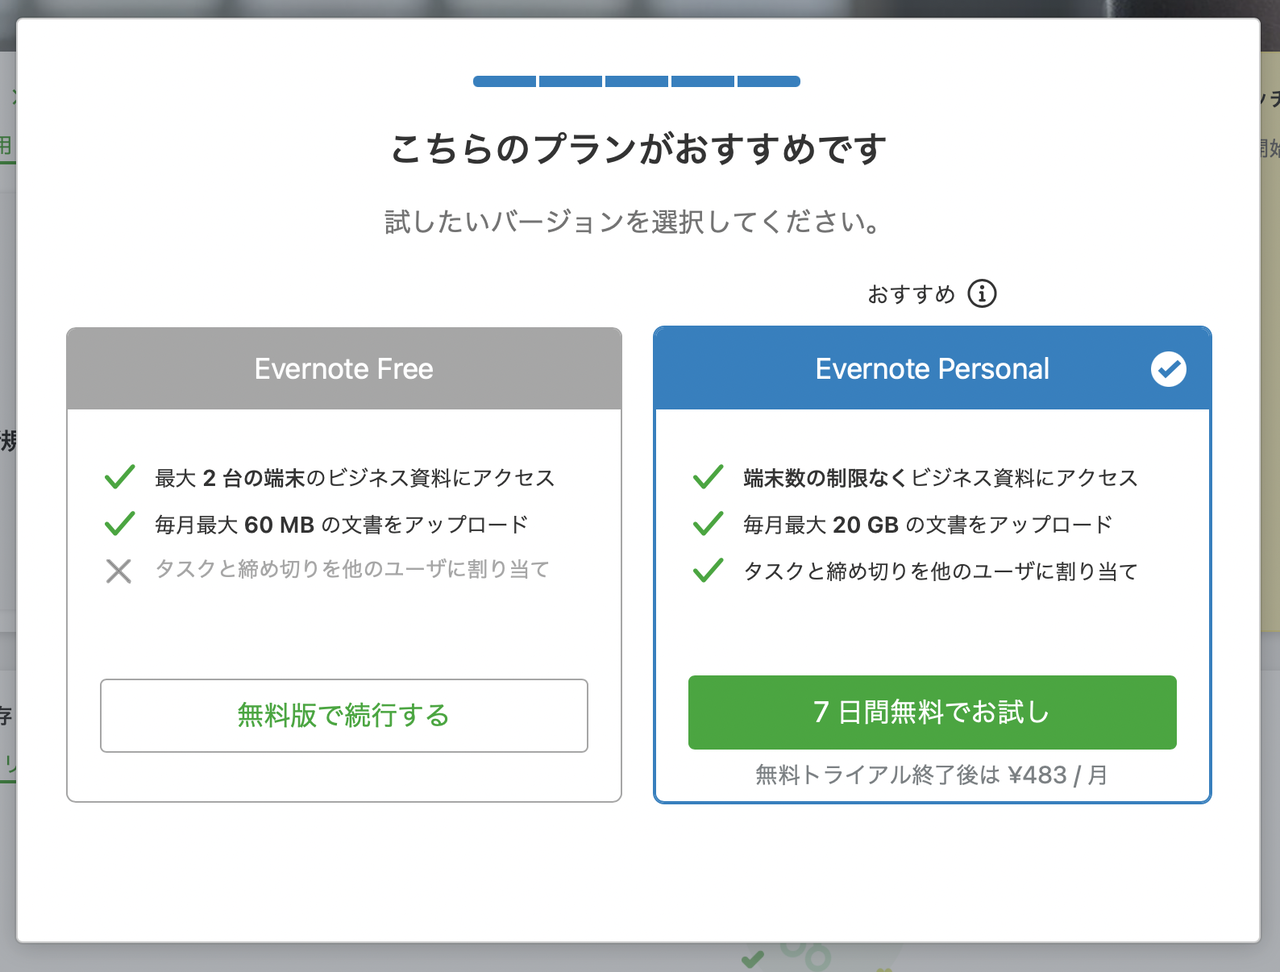Click the gray X beside the Free plan task feature

(x=119, y=571)
